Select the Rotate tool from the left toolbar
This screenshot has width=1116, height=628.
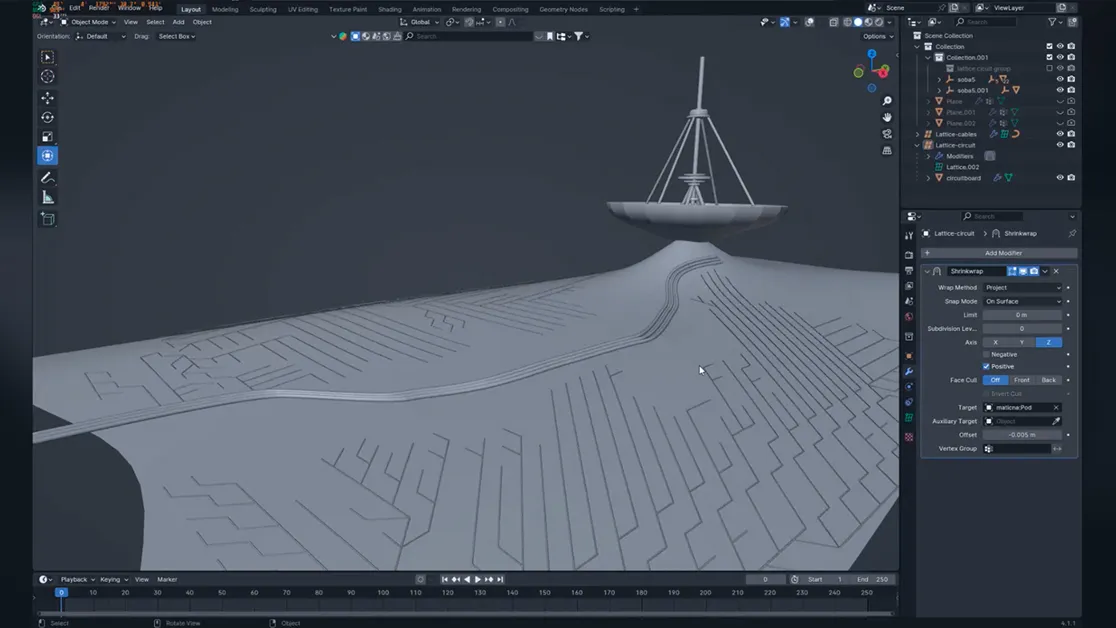coord(47,117)
